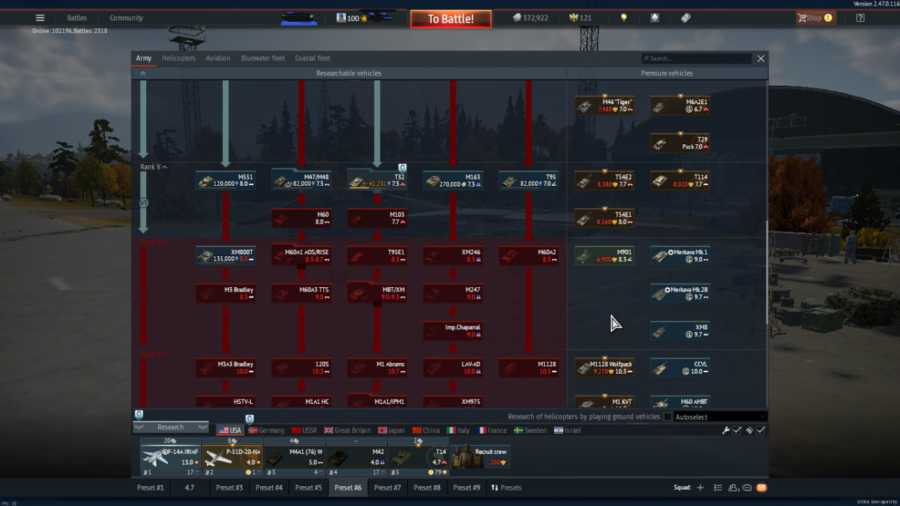Image resolution: width=900 pixels, height=506 pixels.
Task: Open the Presets list menu
Action: (506, 488)
